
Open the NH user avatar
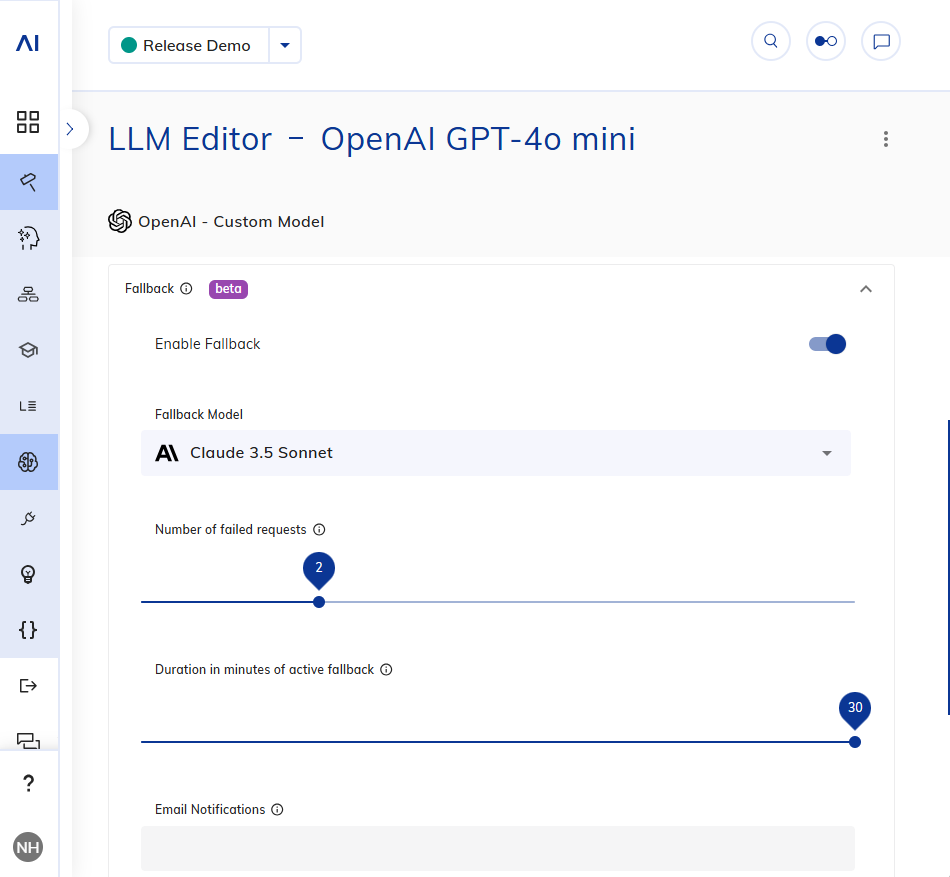pyautogui.click(x=28, y=847)
